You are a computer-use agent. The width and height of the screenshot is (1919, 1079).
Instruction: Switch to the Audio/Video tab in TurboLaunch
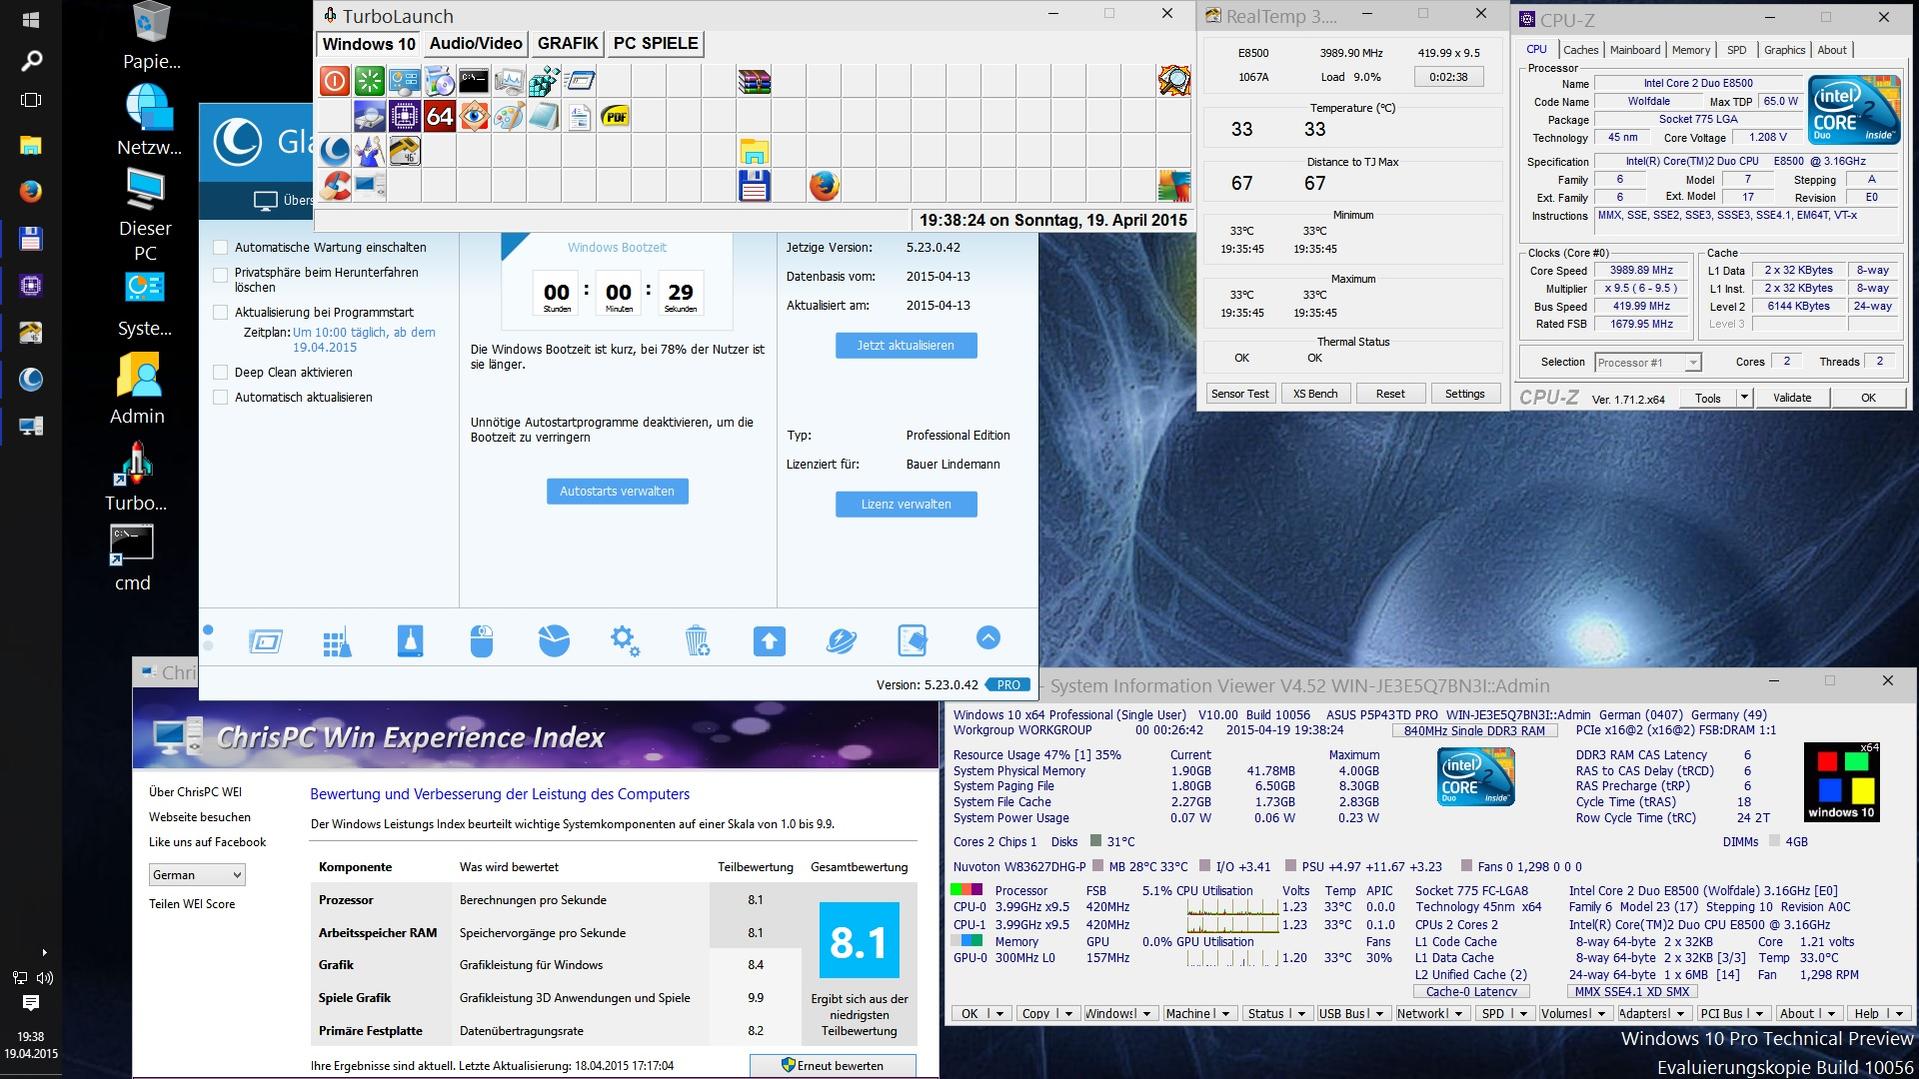click(x=476, y=44)
